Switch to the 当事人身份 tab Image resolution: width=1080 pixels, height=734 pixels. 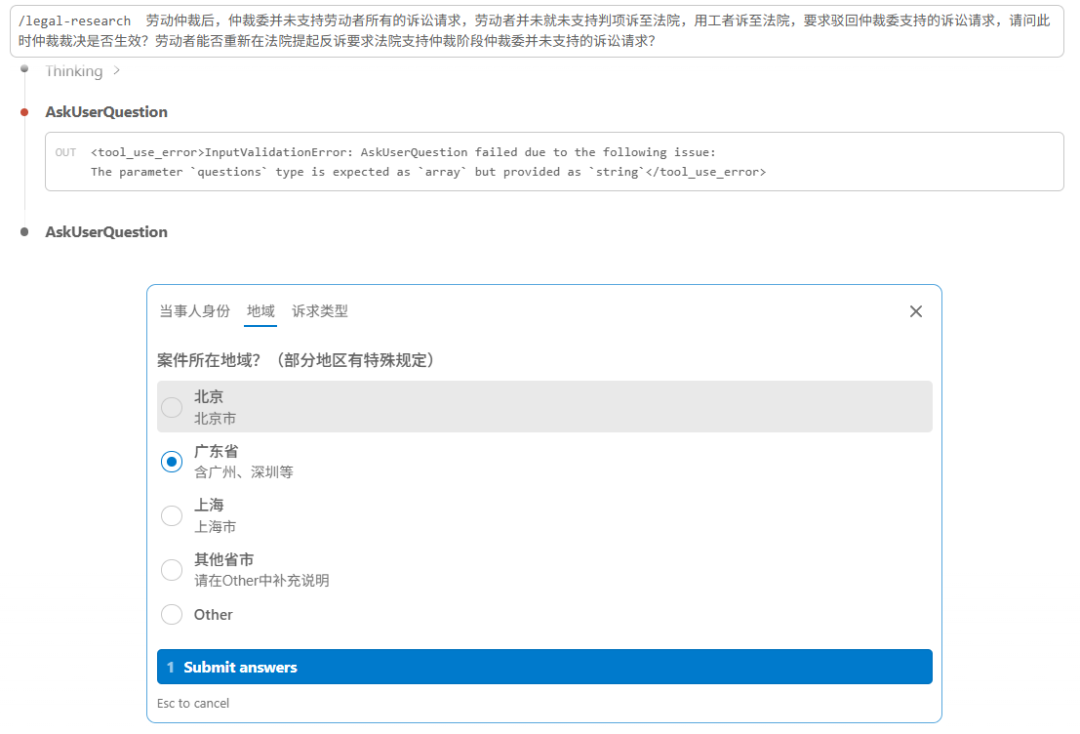coord(195,311)
